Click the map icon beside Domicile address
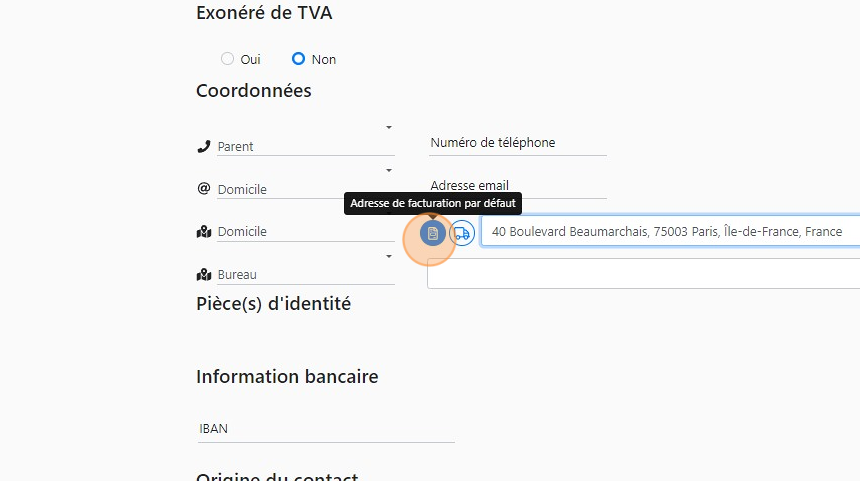860x481 pixels. [x=204, y=232]
